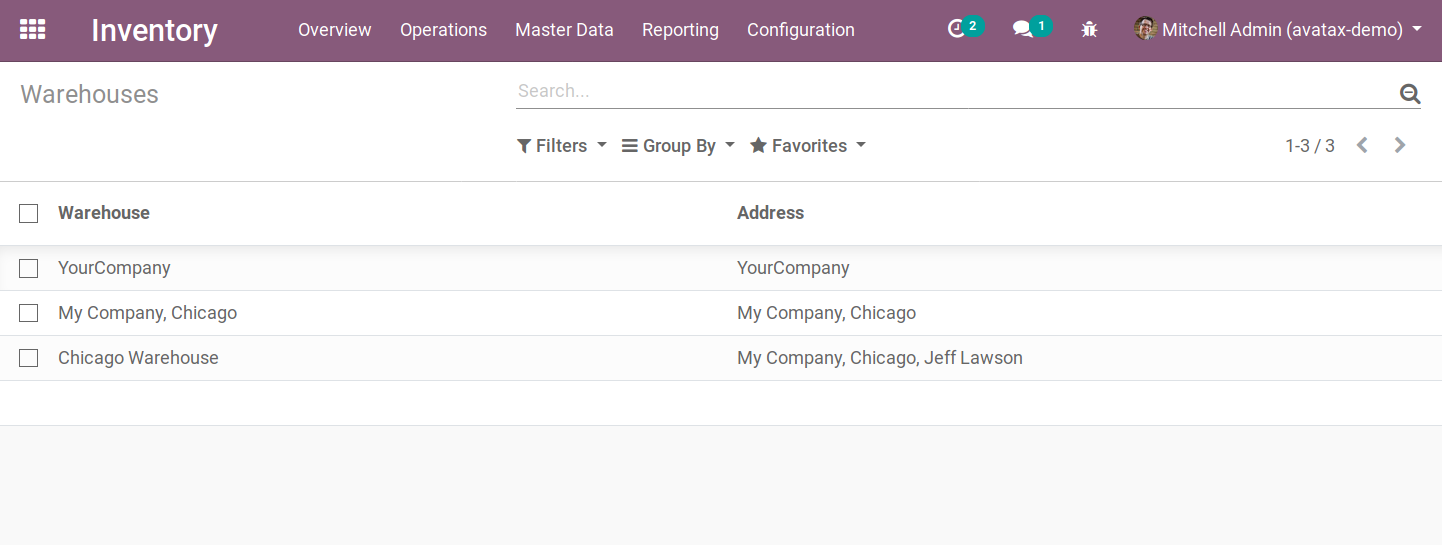Click the activities clock icon with badge
The width and height of the screenshot is (1442, 545).
point(958,30)
